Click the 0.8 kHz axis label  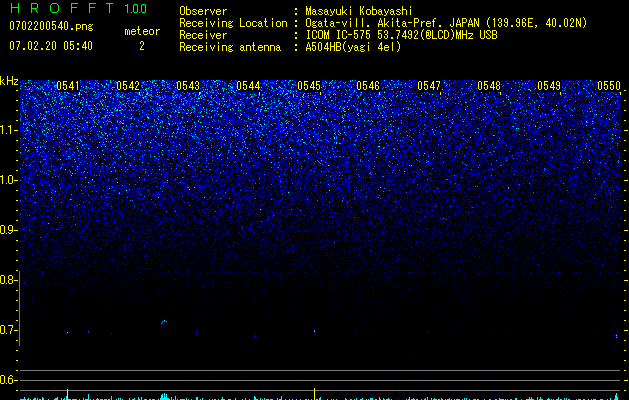[8, 280]
